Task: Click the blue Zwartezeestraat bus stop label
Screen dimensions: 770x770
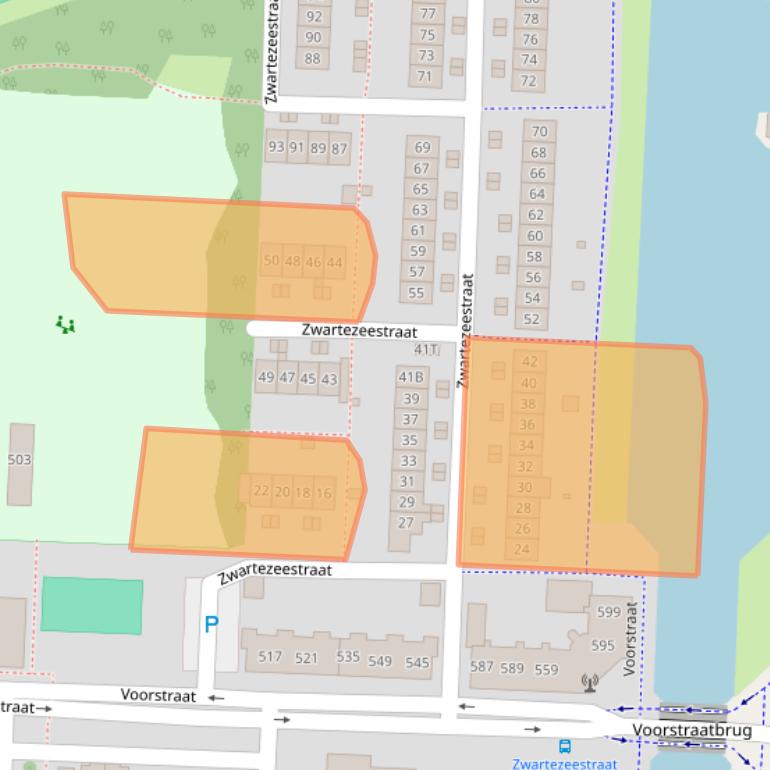Action: pyautogui.click(x=564, y=764)
